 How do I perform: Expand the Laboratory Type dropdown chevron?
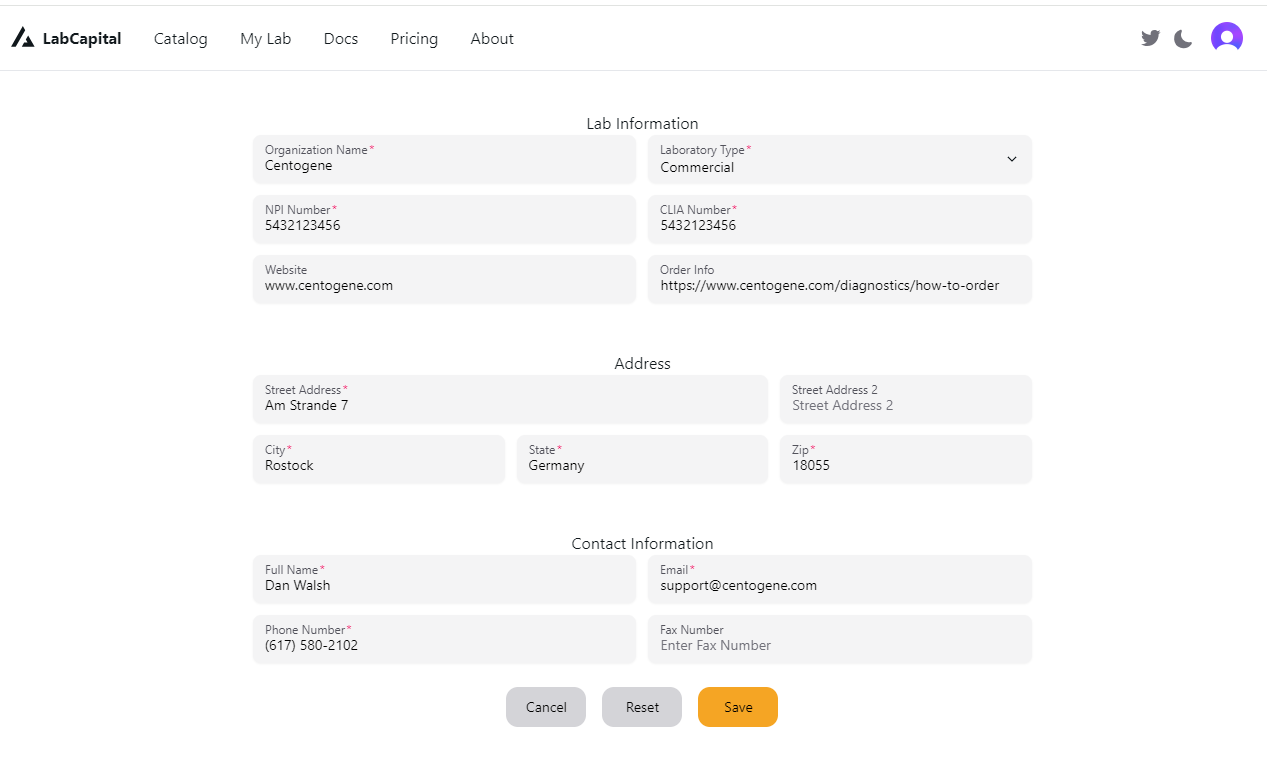1012,159
